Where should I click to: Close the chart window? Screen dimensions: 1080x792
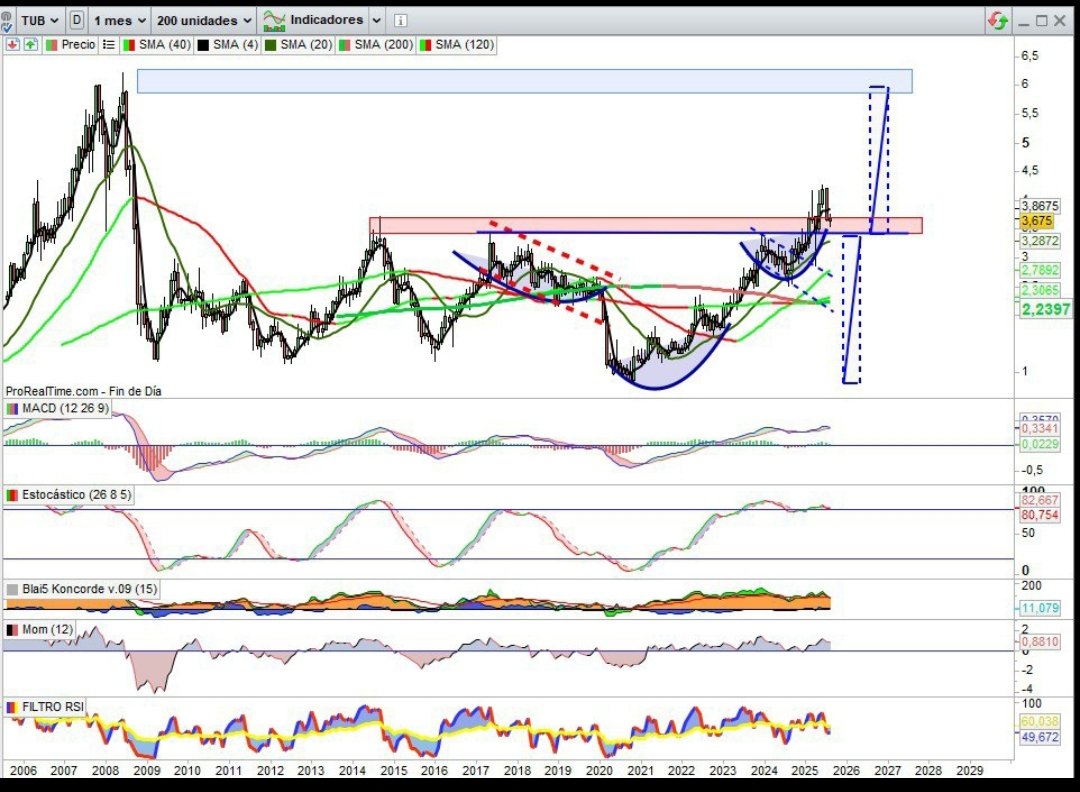(x=1060, y=21)
